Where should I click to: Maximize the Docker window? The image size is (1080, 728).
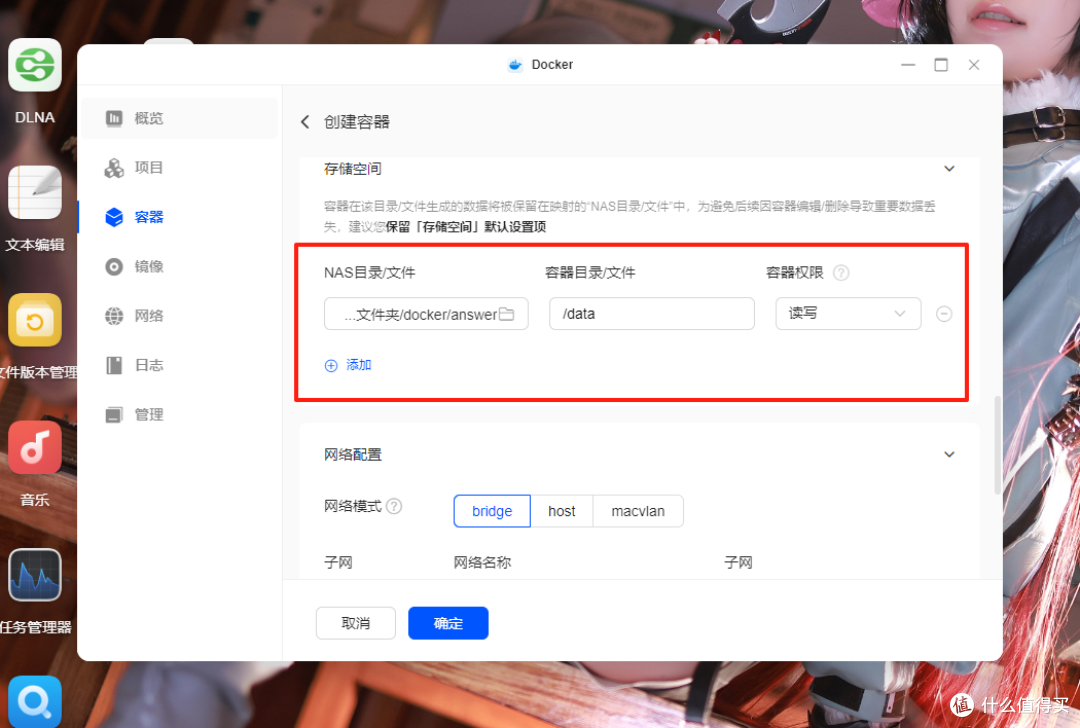click(x=941, y=65)
